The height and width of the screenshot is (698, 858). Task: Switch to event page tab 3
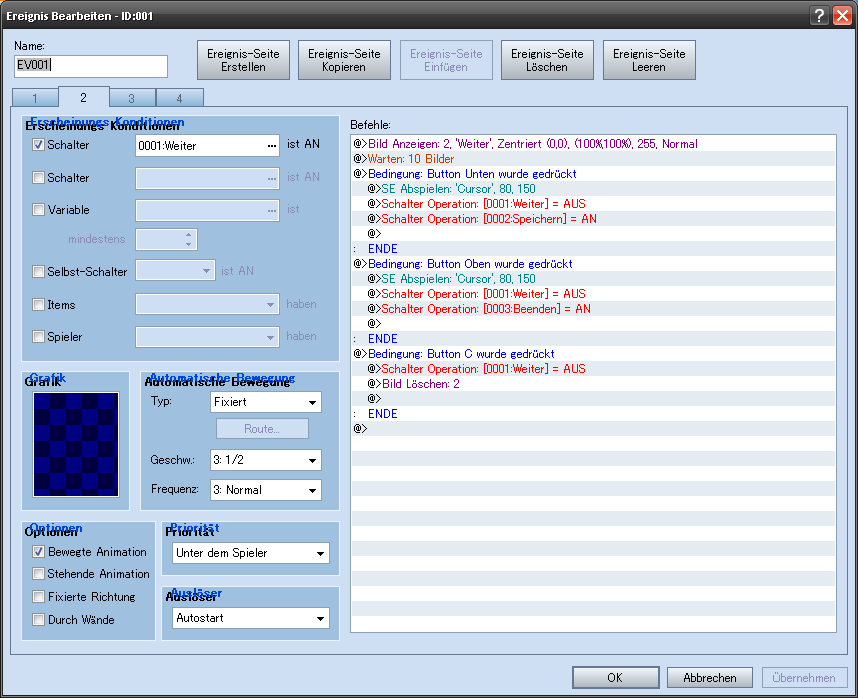click(132, 98)
